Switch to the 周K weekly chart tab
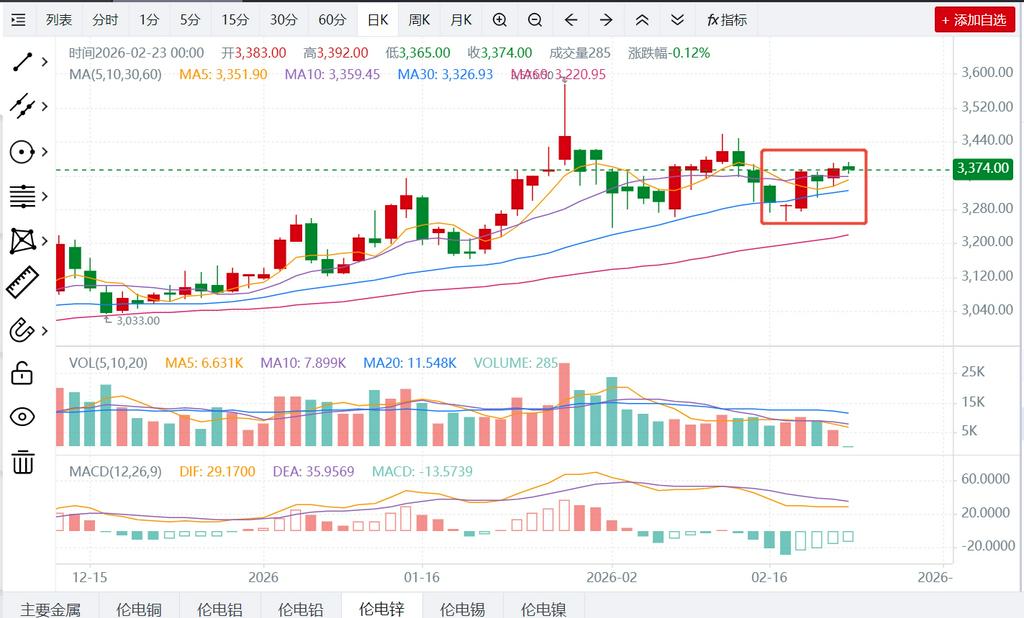 pyautogui.click(x=419, y=20)
